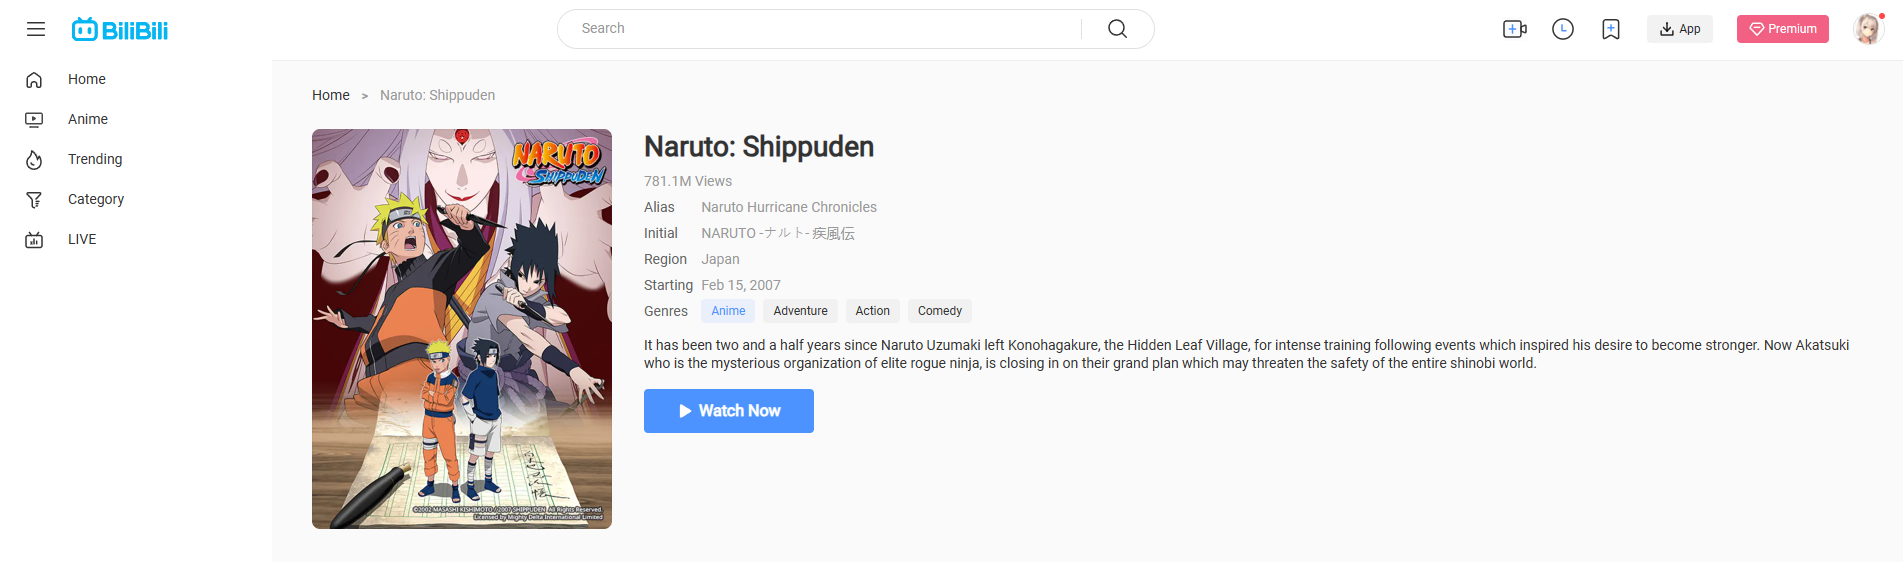Open the bookmarks favorites icon
Viewport: 1903px width, 562px height.
1610,29
